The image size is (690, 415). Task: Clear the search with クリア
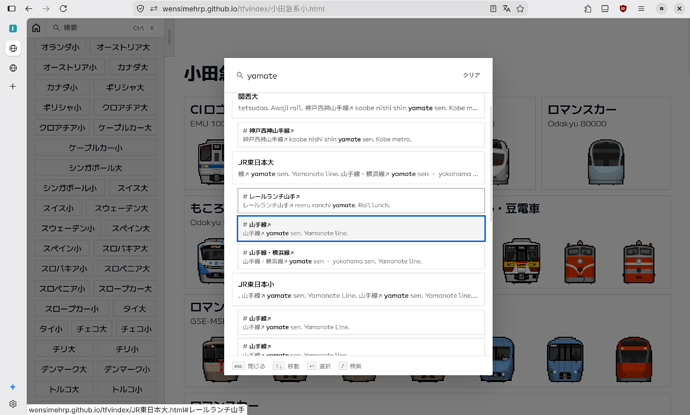[x=471, y=76]
